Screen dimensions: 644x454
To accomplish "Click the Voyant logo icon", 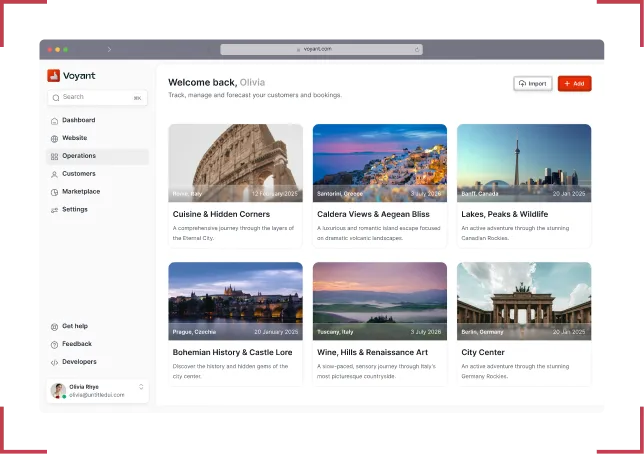I will click(x=53, y=76).
